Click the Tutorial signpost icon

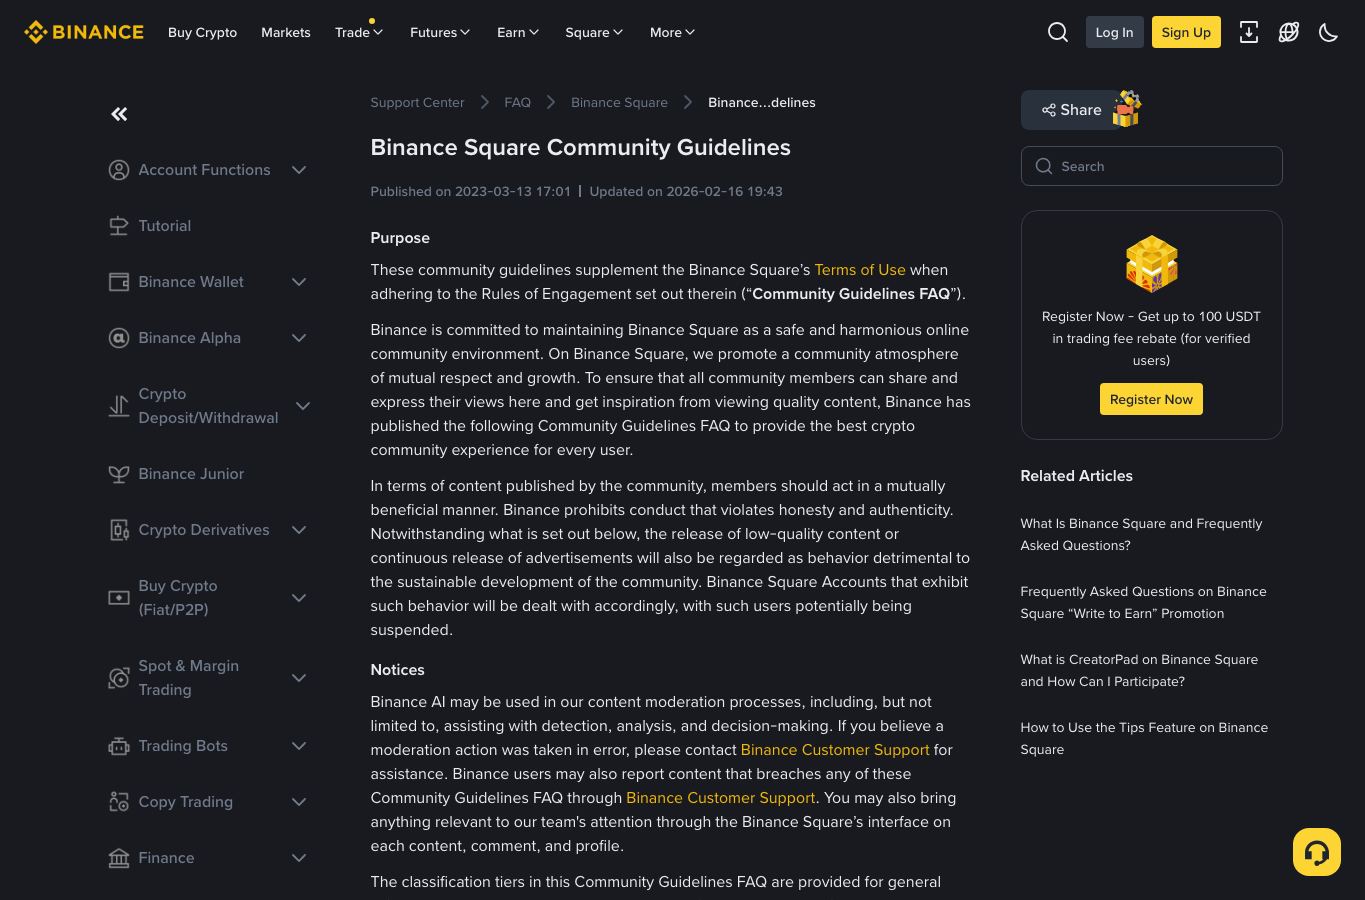119,226
